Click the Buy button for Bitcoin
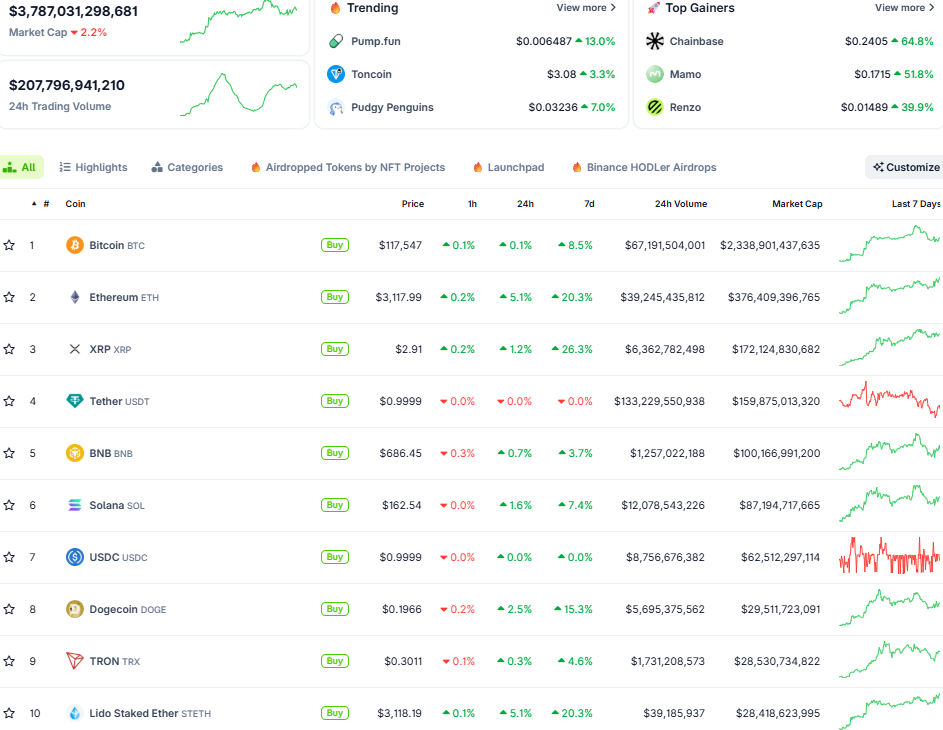 (335, 244)
